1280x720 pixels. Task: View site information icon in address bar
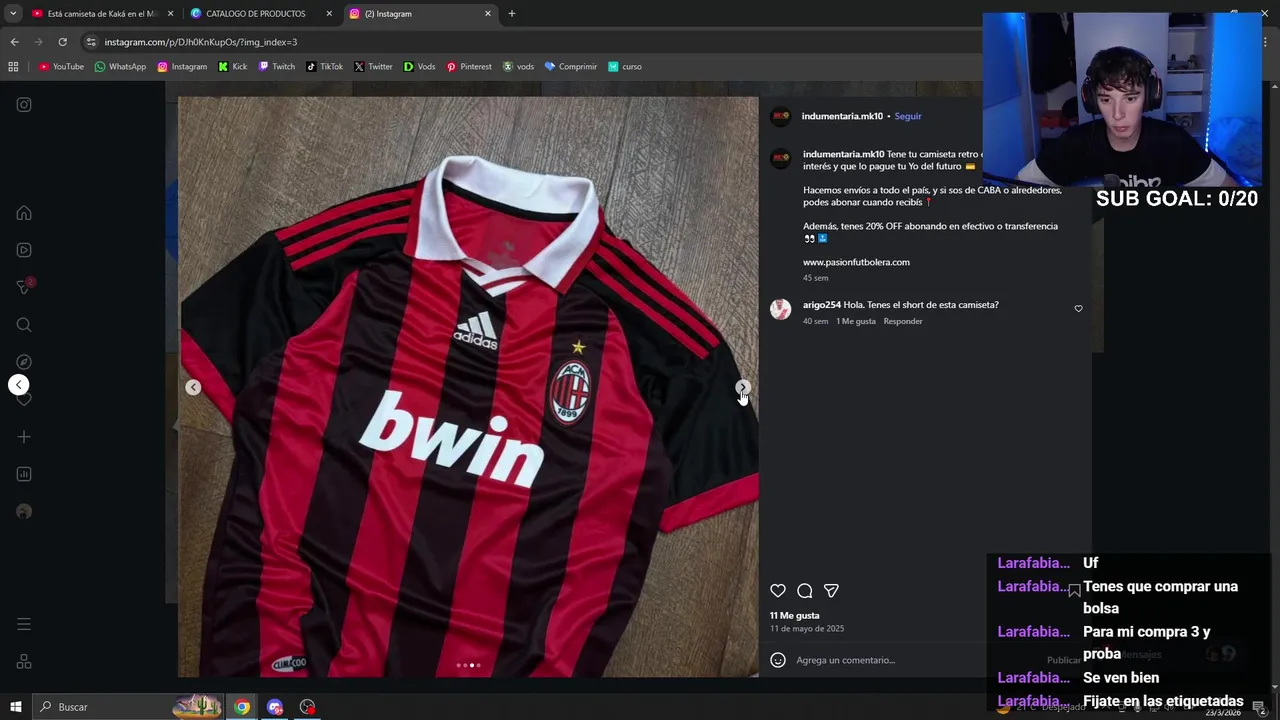click(91, 42)
